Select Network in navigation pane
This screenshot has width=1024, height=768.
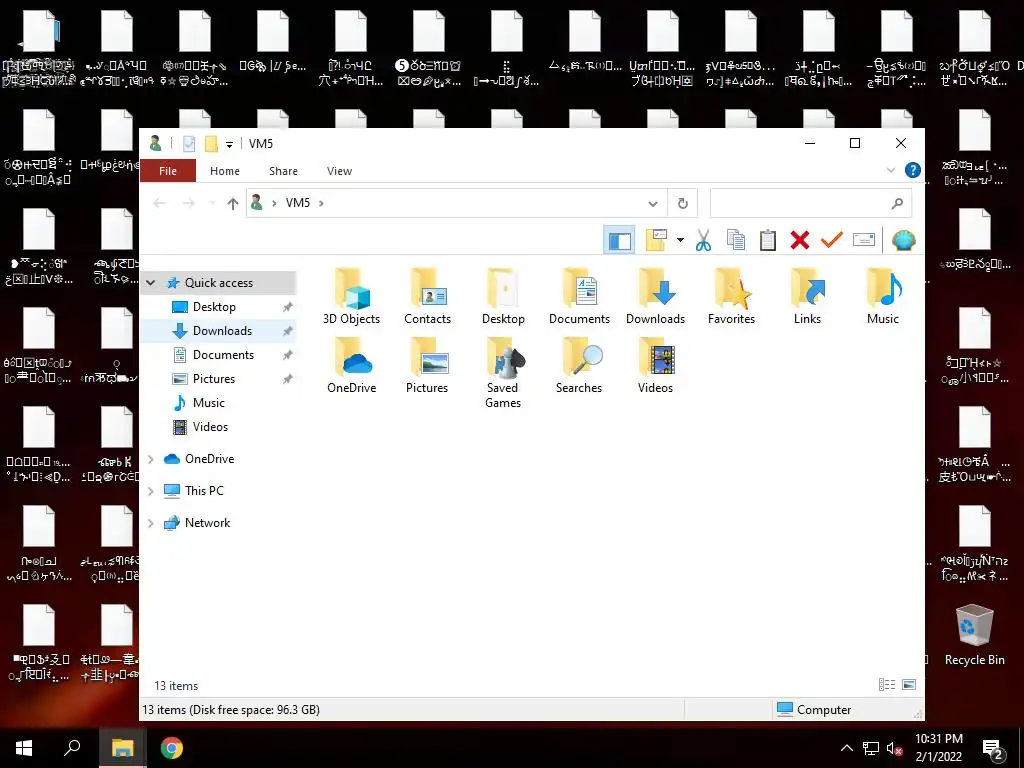pos(207,523)
